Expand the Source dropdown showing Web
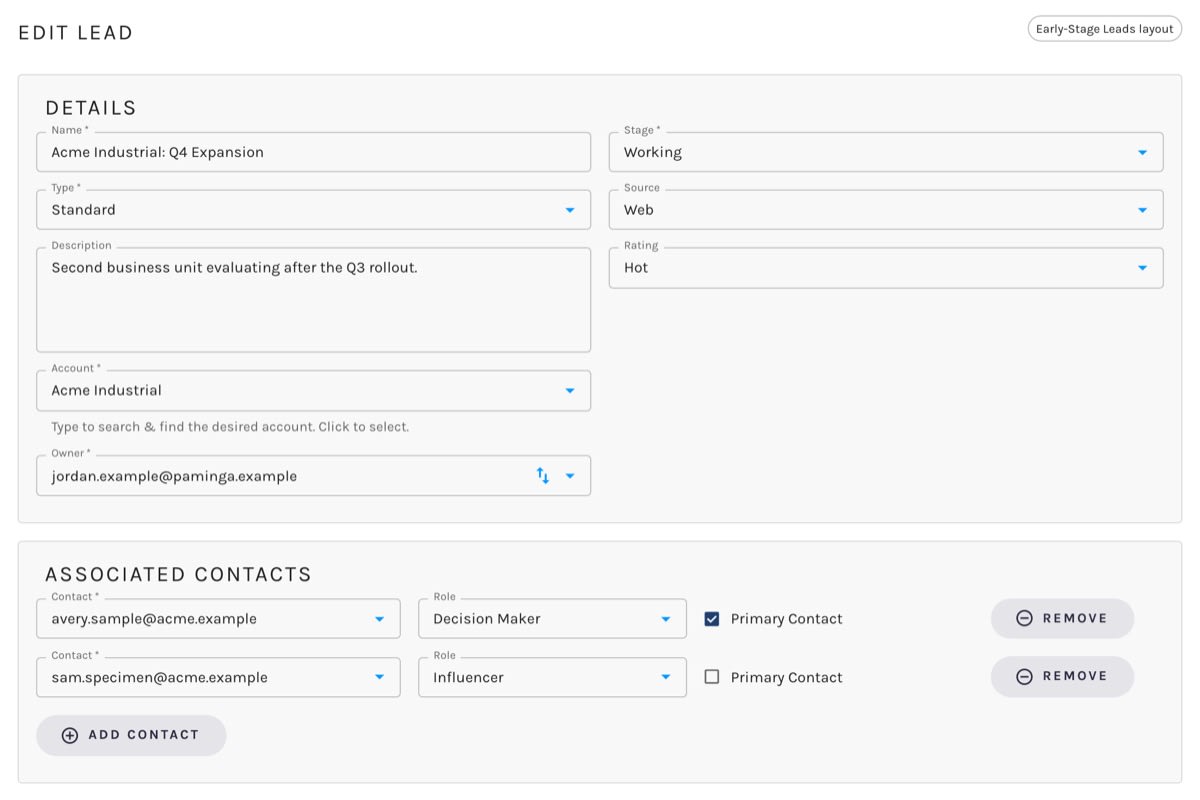 (886, 210)
